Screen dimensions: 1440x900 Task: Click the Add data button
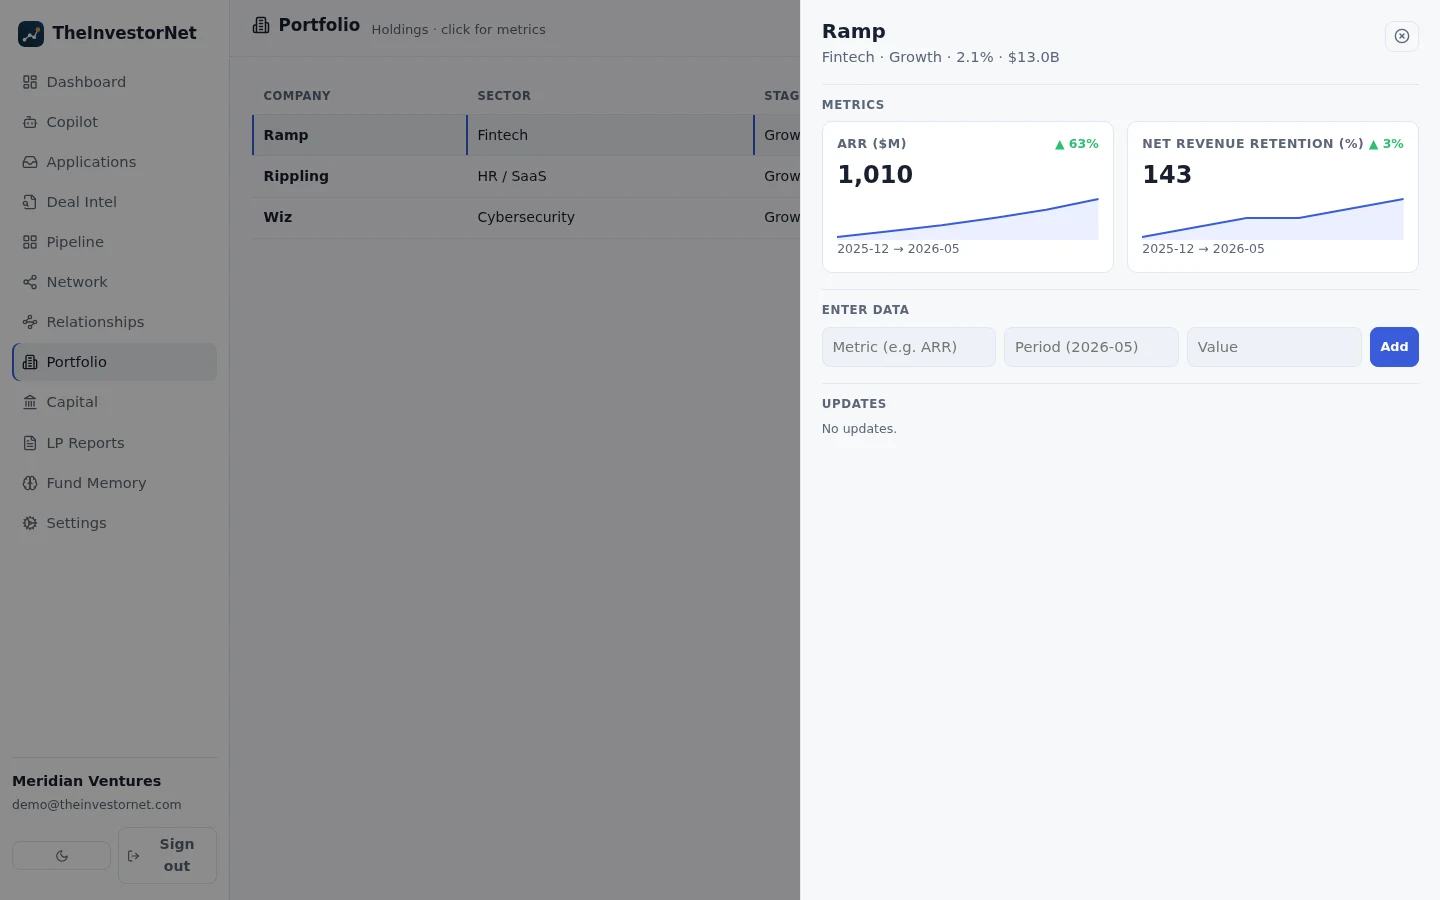[x=1394, y=347]
